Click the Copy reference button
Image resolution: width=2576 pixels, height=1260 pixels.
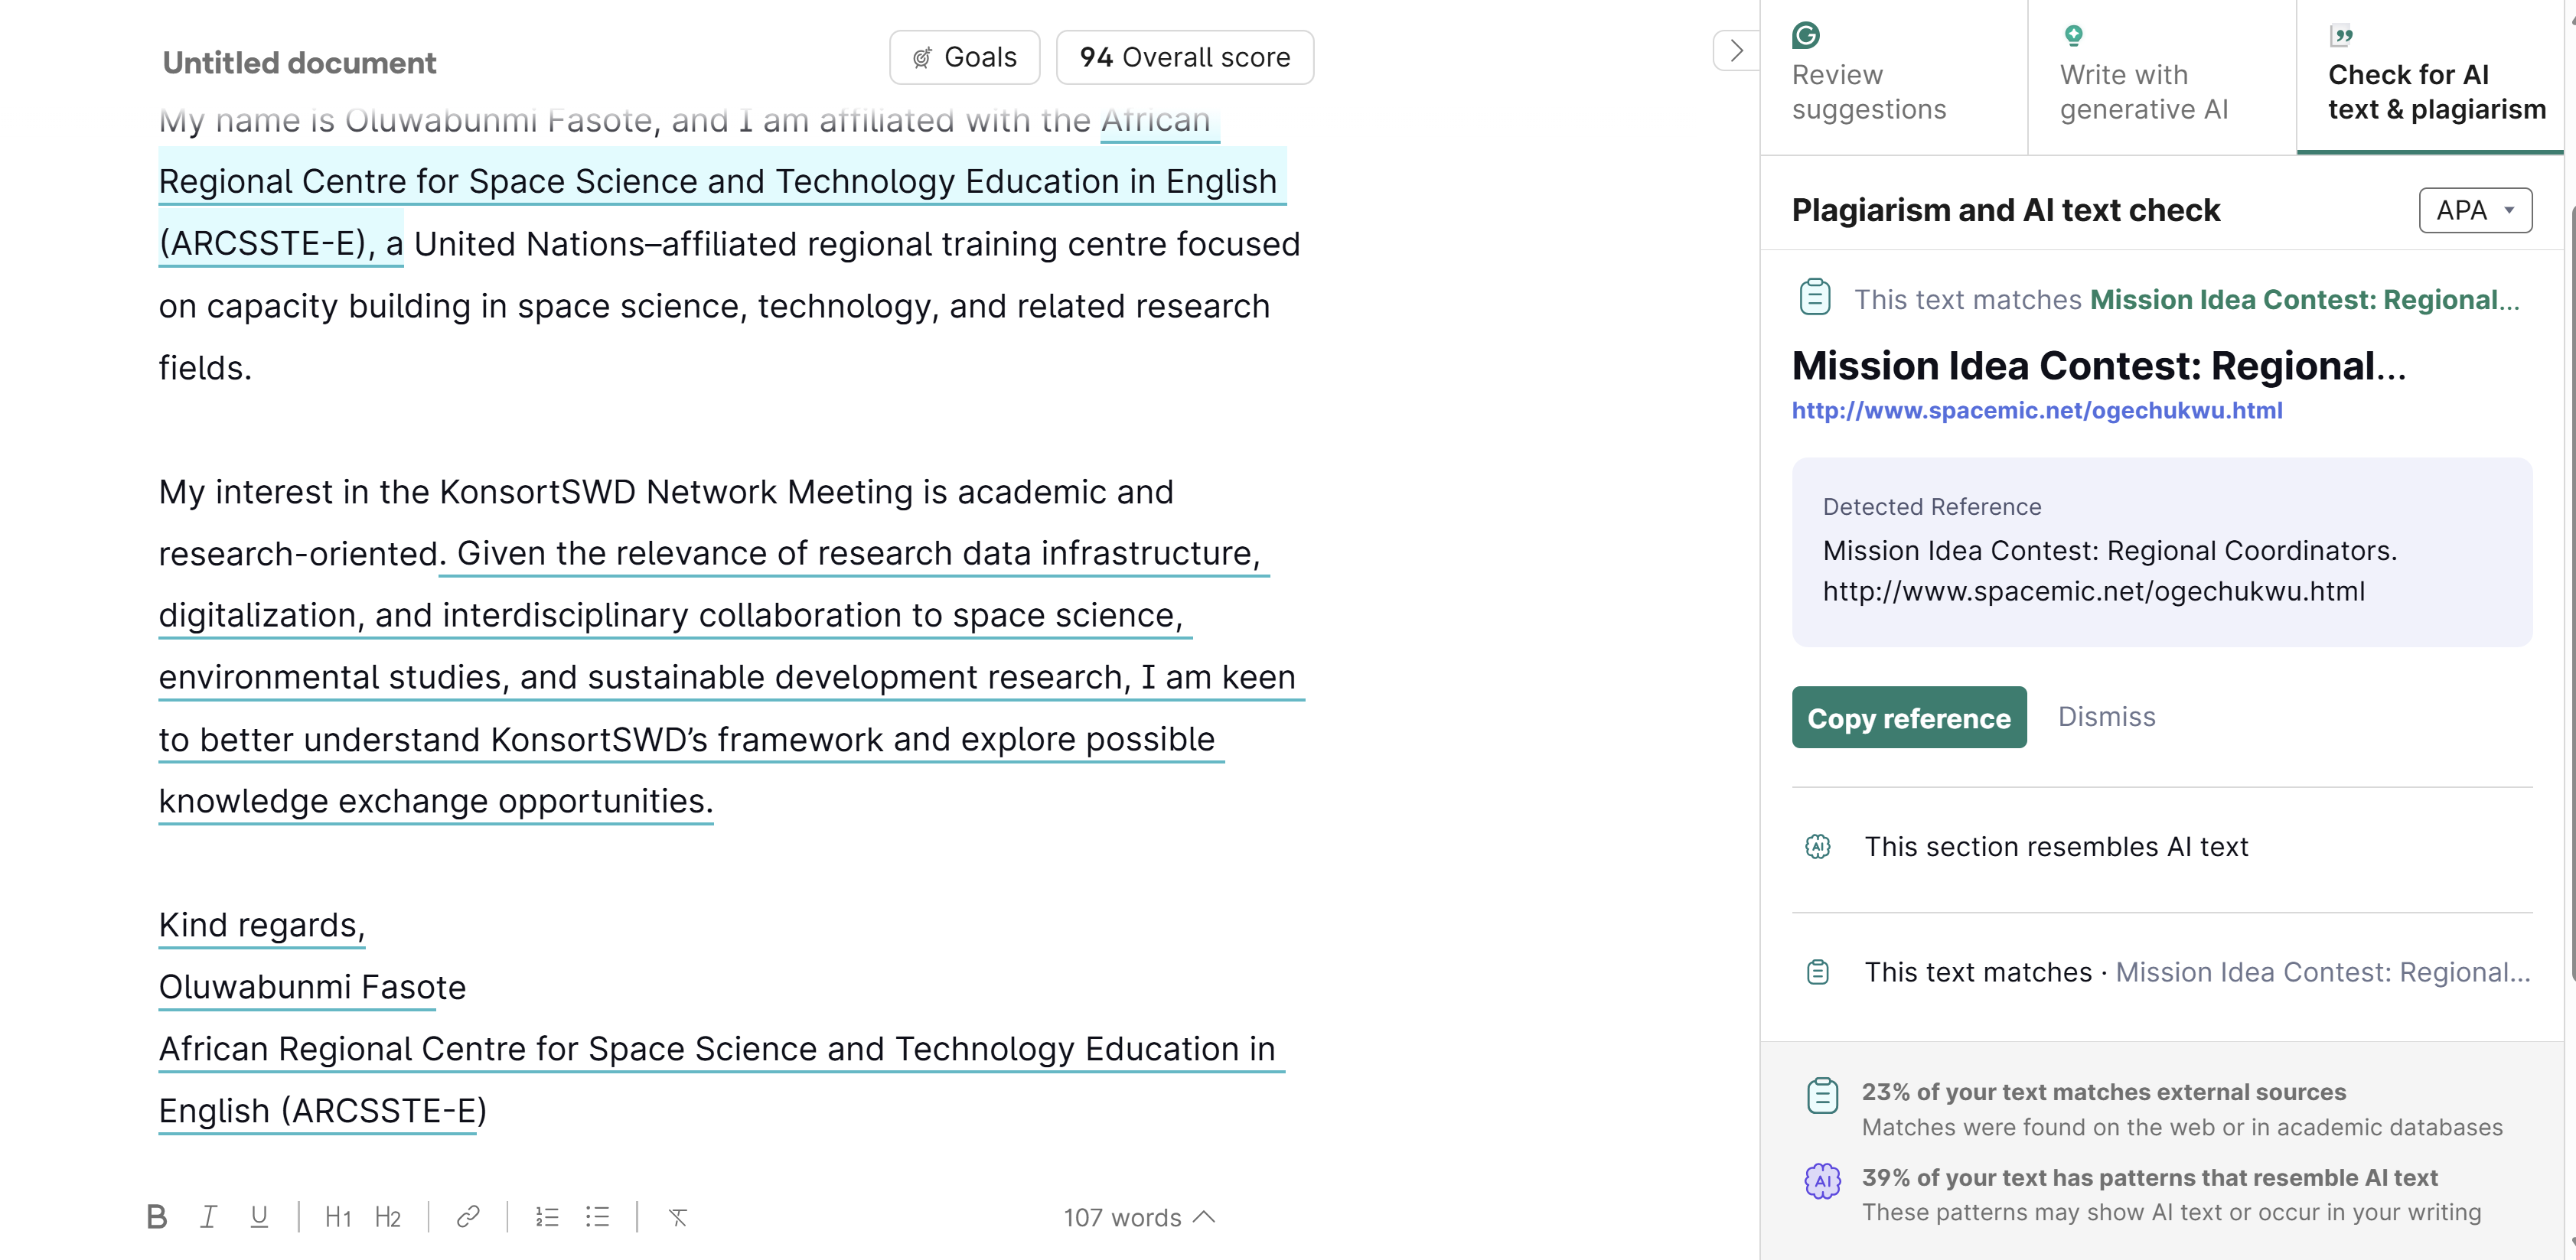[x=1909, y=717]
